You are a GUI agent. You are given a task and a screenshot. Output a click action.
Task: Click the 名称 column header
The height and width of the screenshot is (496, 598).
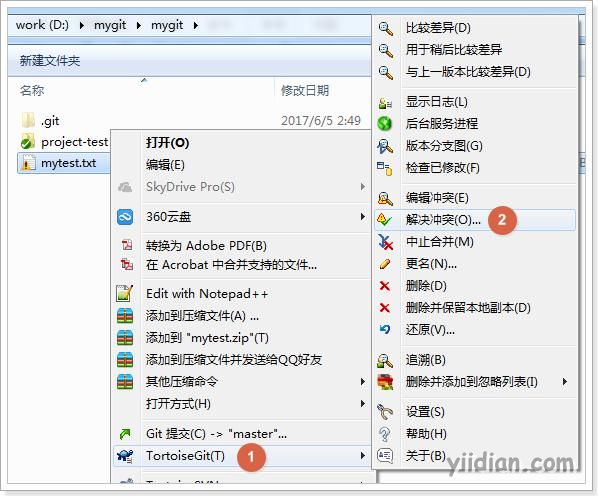pos(32,90)
